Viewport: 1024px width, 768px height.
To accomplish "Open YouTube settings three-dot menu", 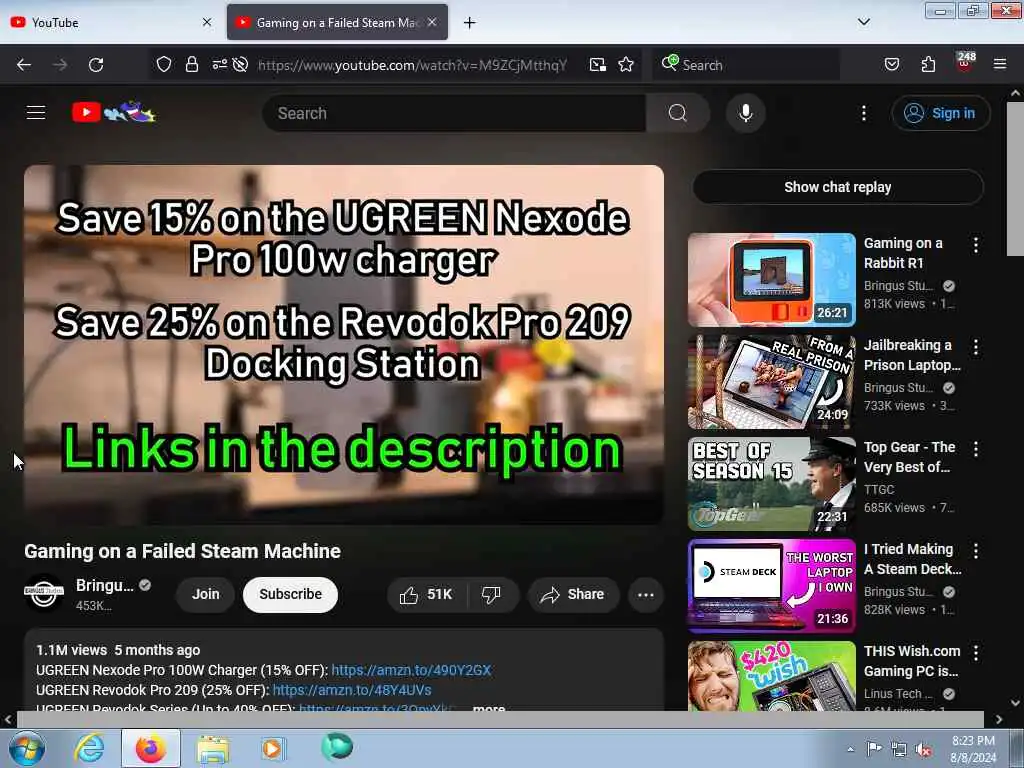I will click(x=864, y=114).
